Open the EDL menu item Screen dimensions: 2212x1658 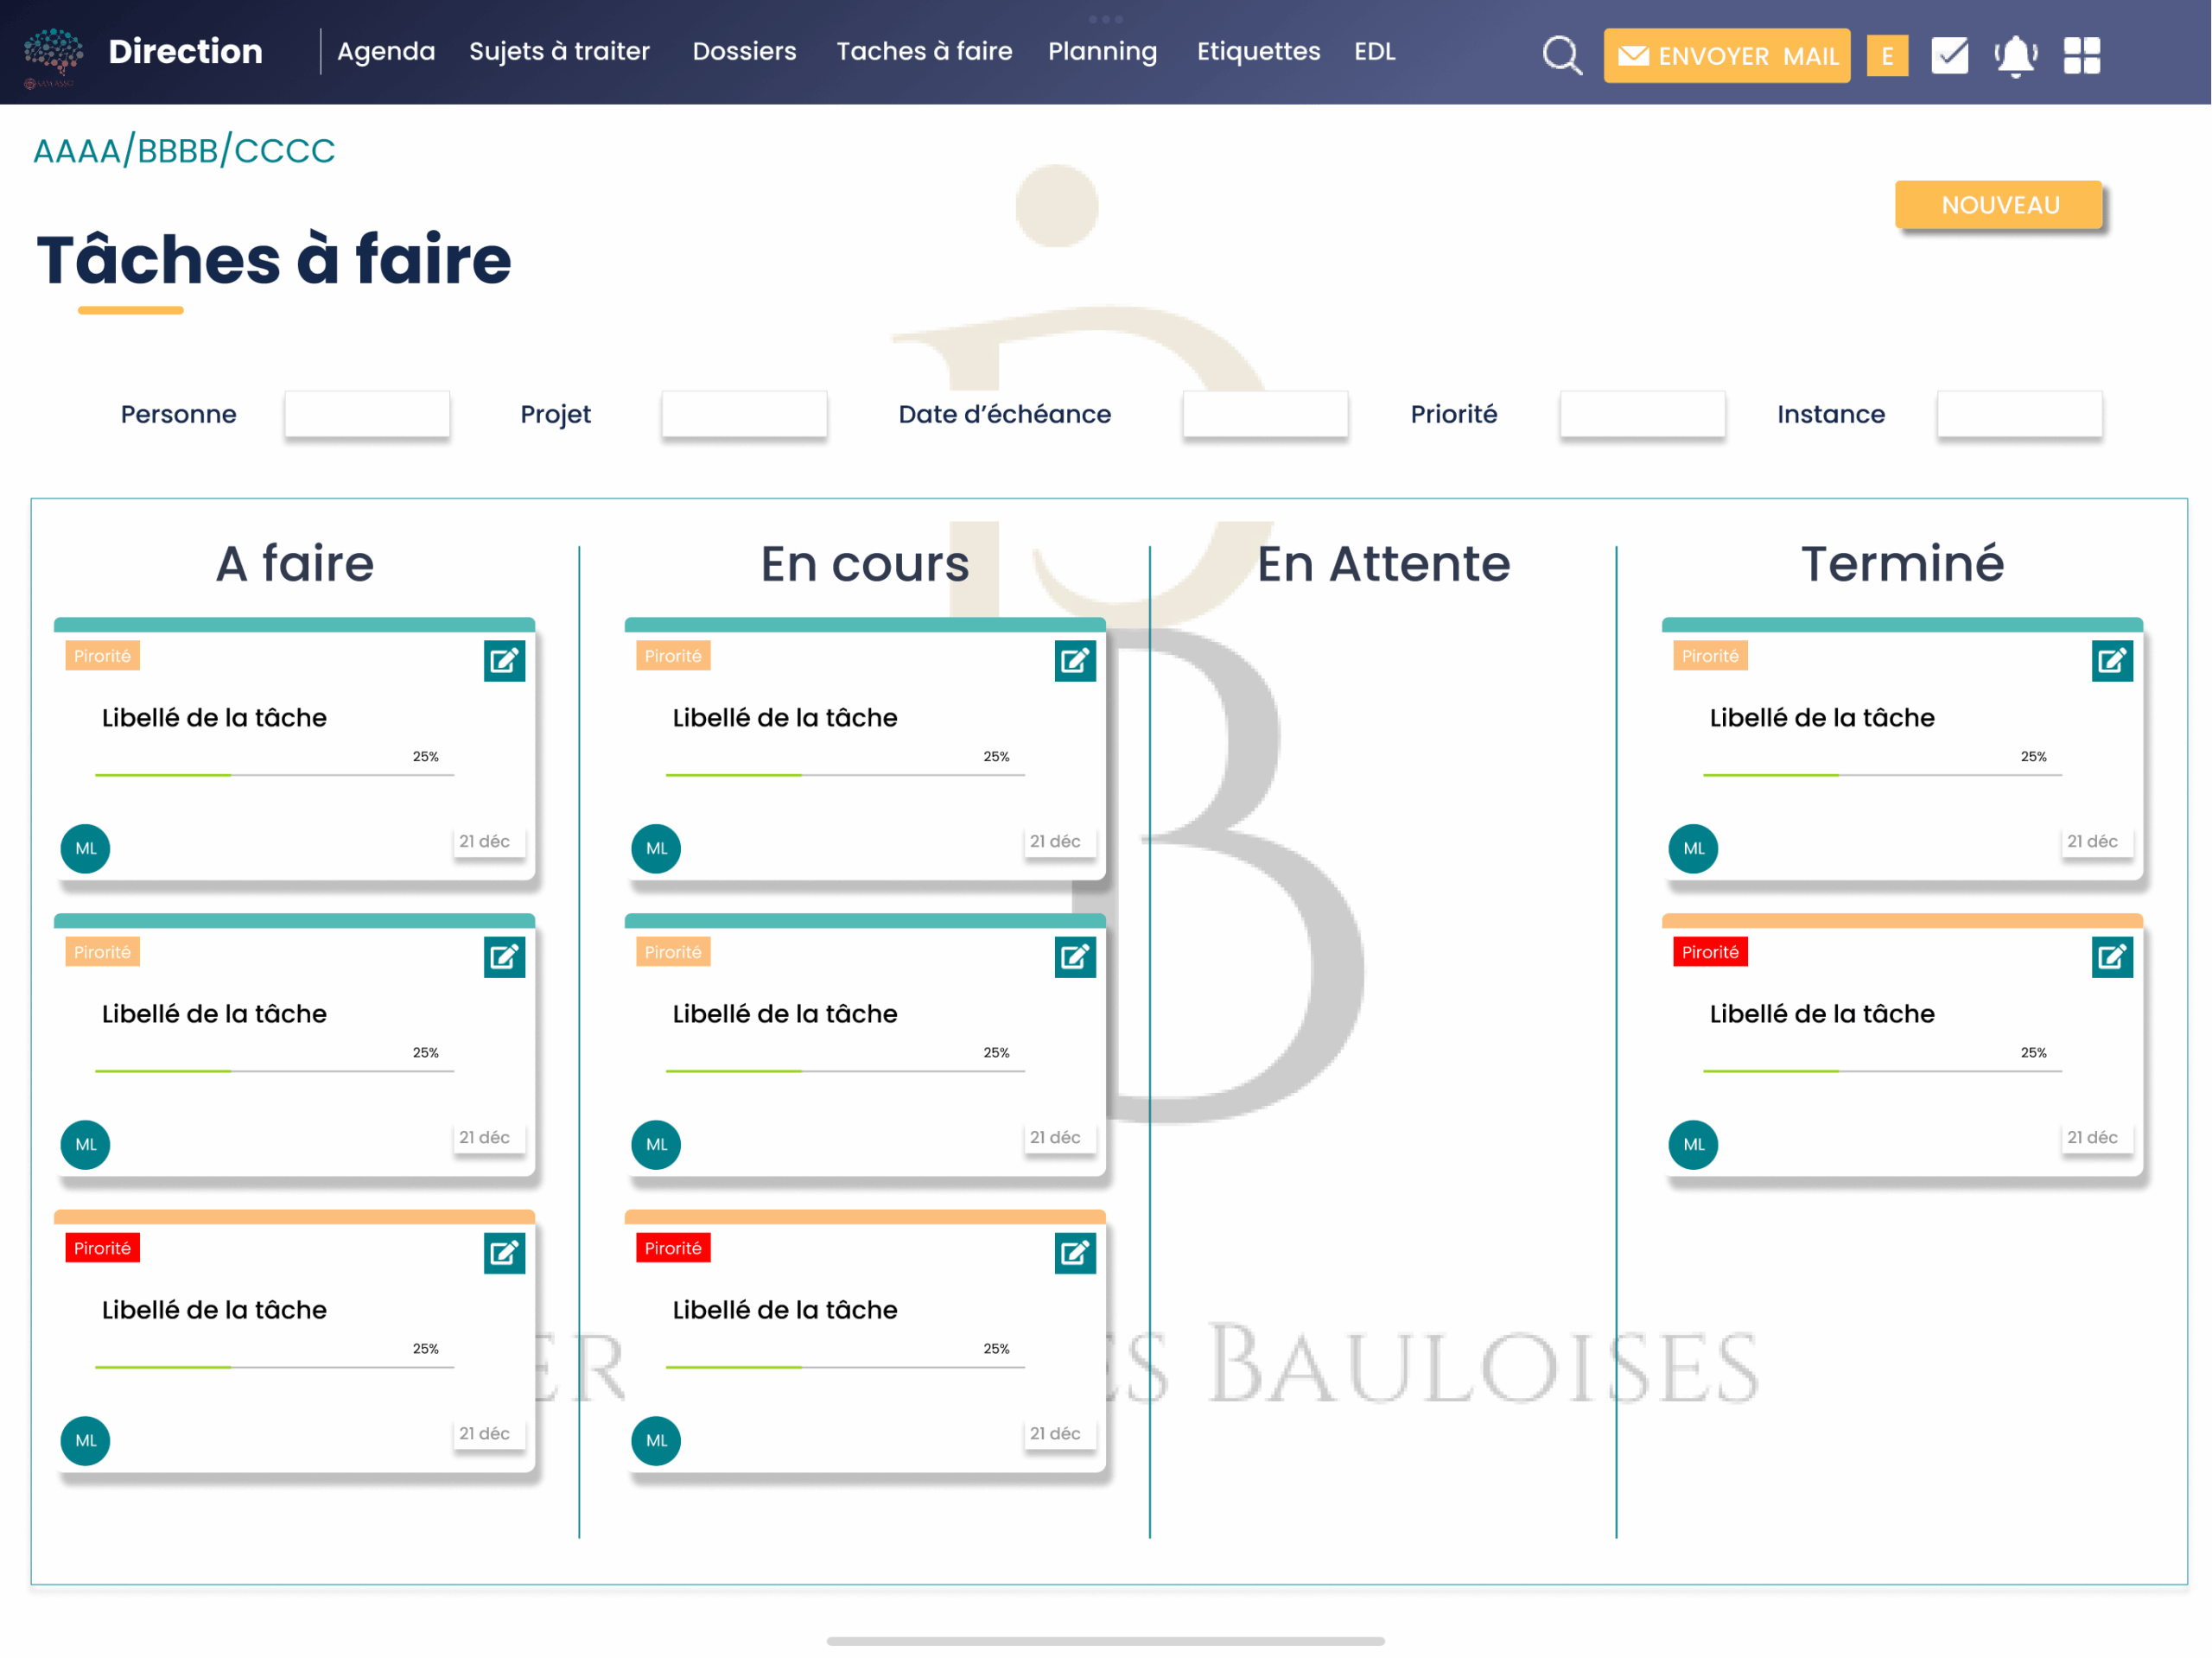coord(1374,51)
